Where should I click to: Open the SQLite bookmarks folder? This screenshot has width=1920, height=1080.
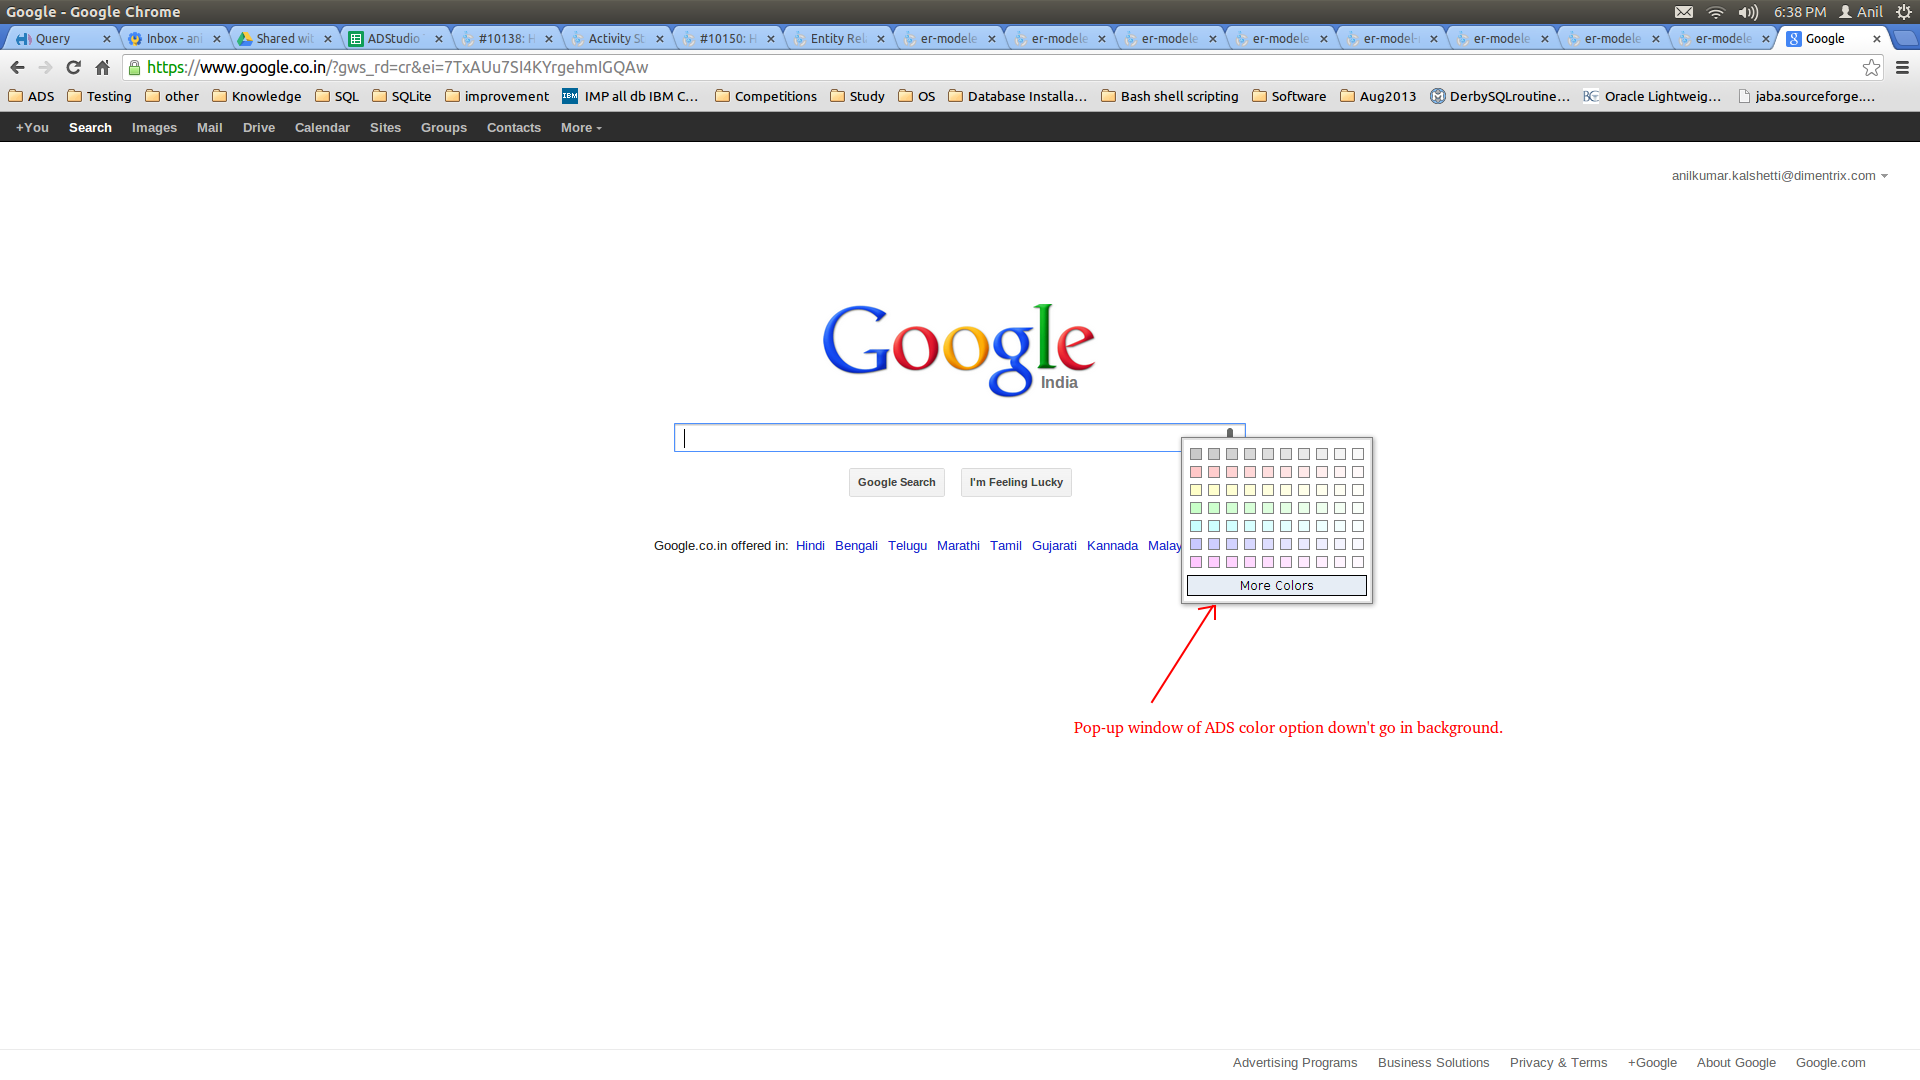click(x=401, y=96)
